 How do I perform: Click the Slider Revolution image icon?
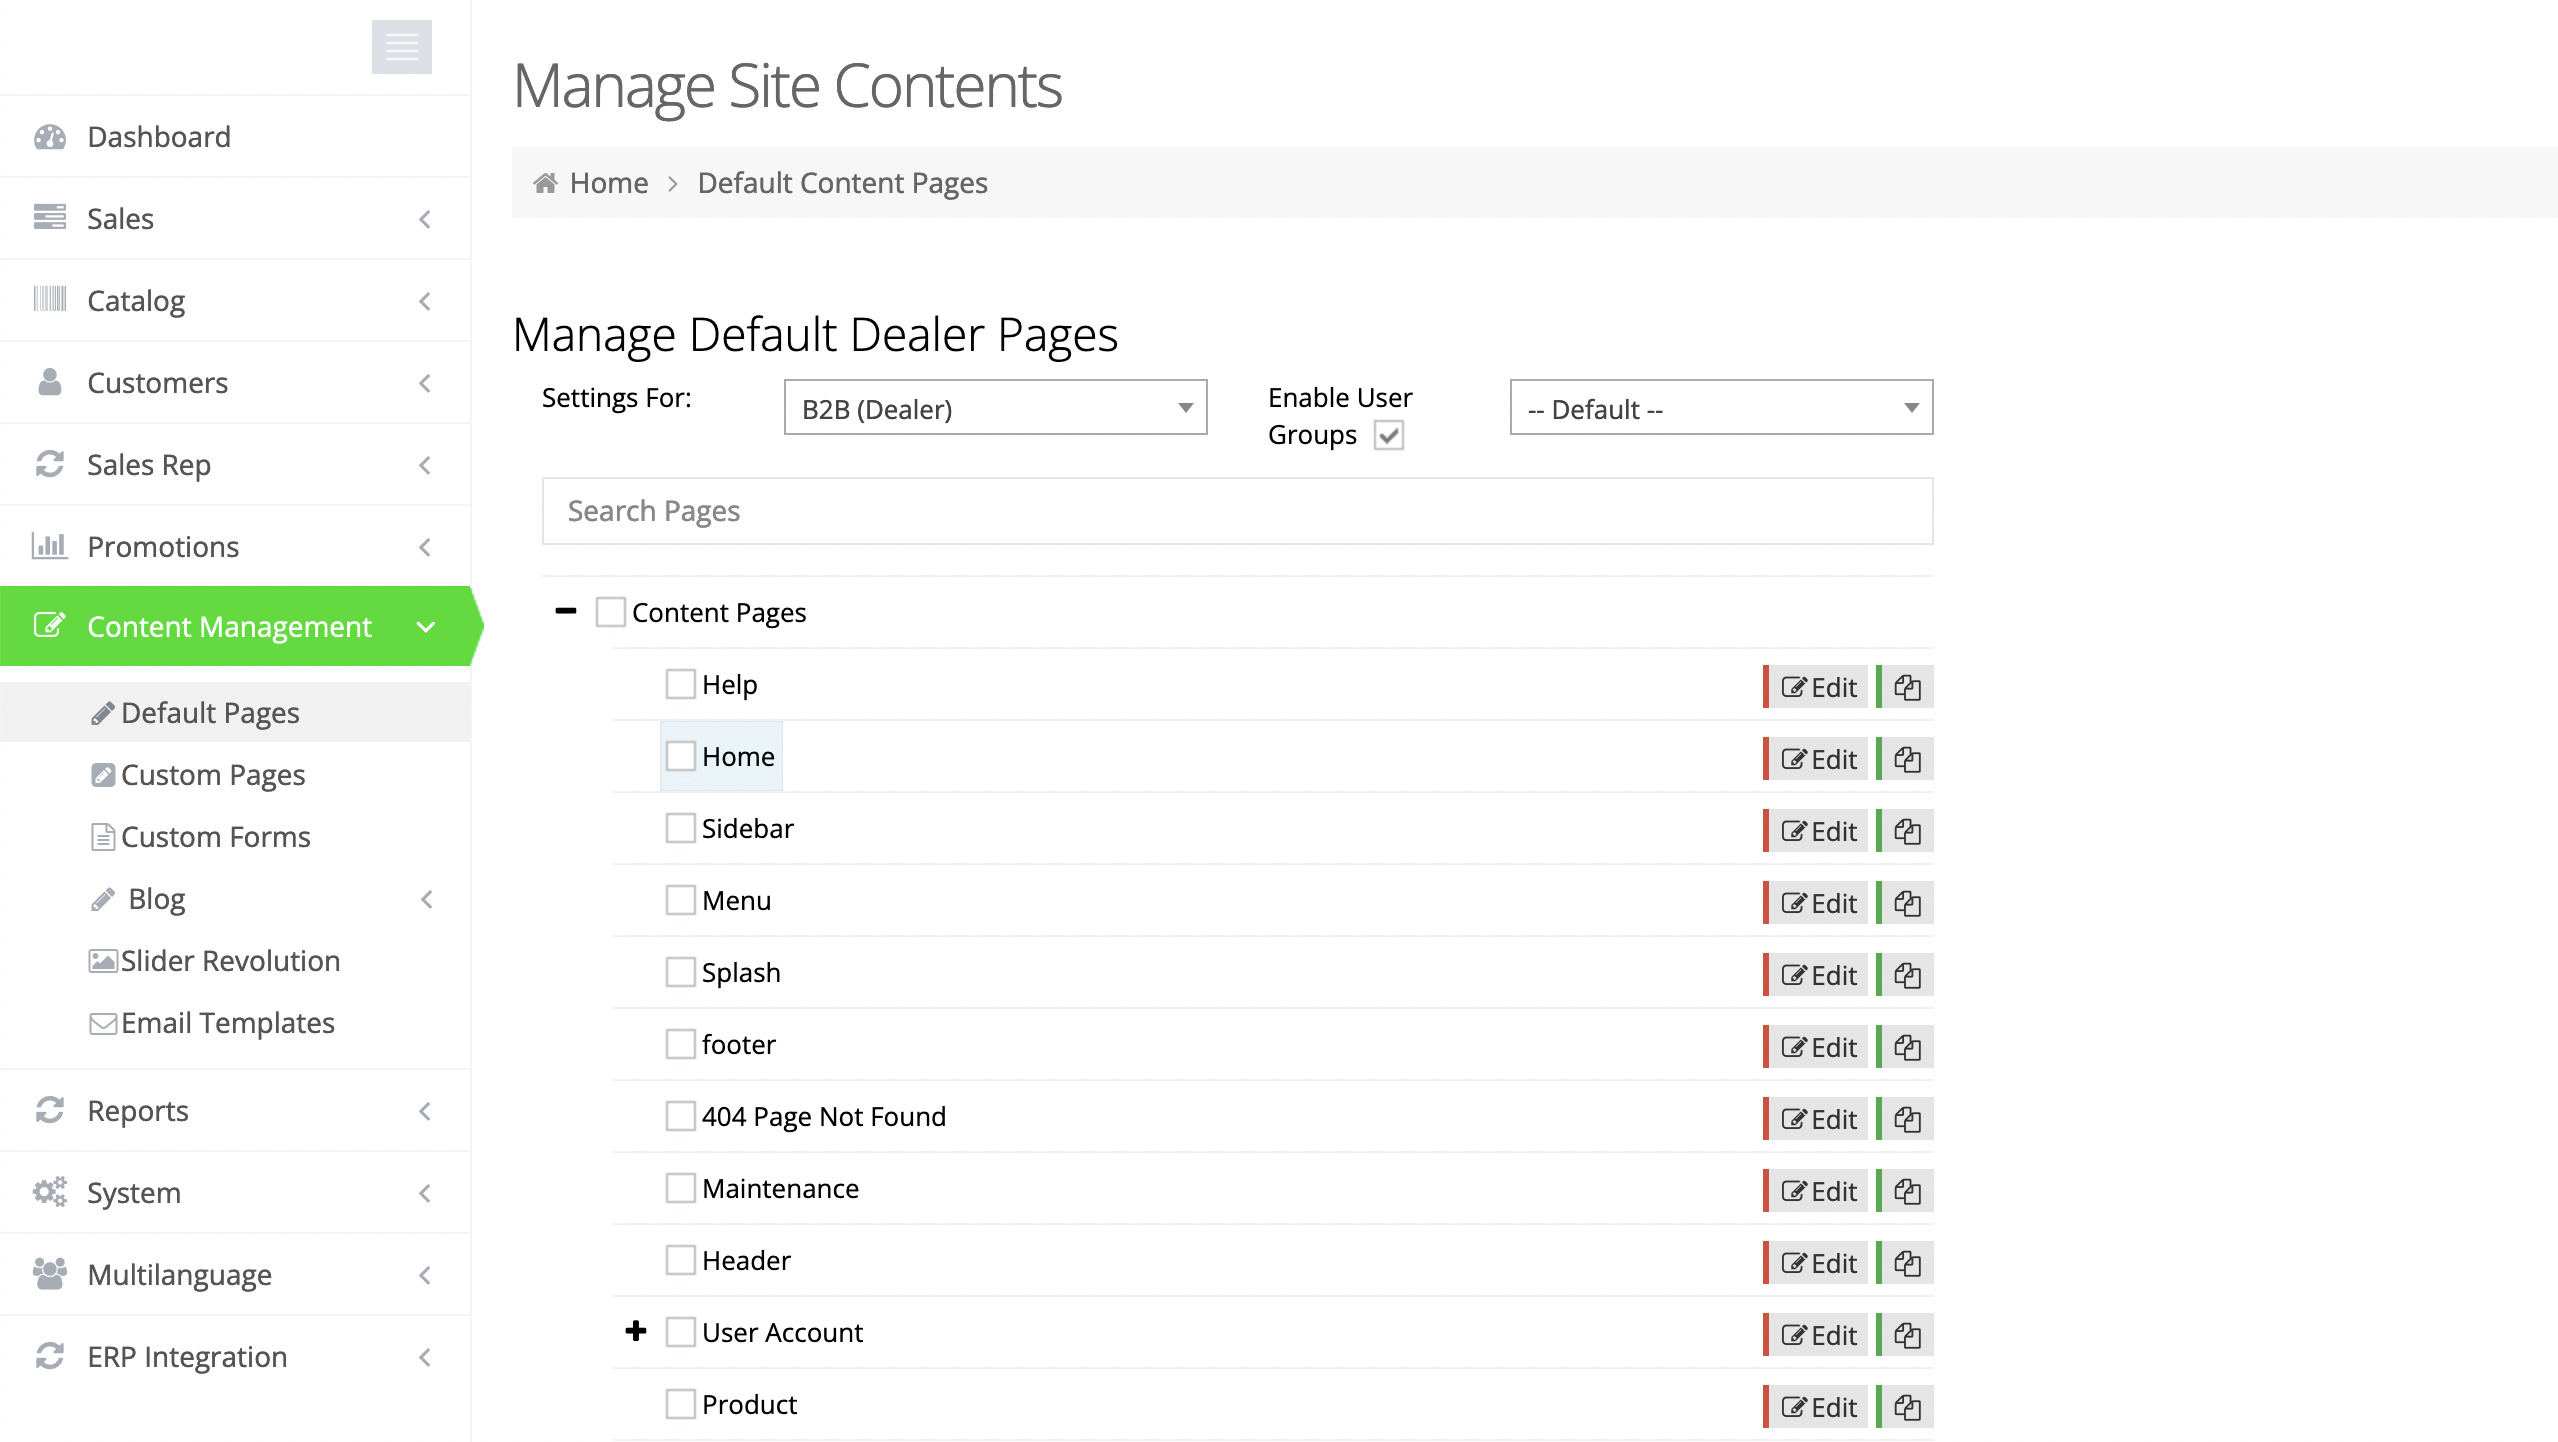pos(103,961)
